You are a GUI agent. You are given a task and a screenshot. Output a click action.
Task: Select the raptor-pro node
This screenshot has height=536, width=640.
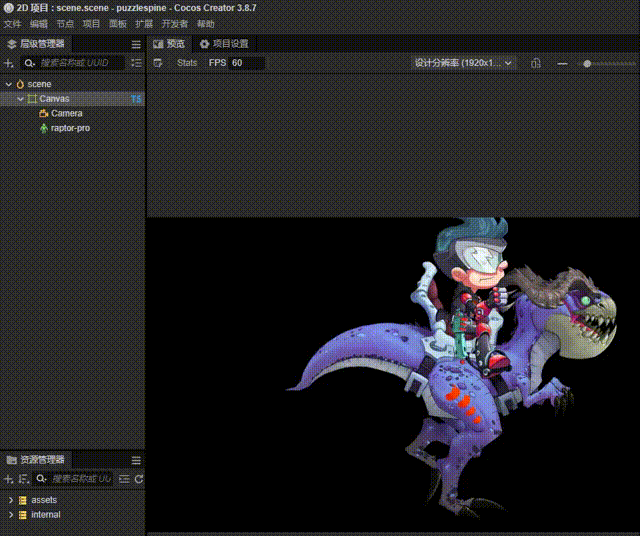click(x=72, y=128)
